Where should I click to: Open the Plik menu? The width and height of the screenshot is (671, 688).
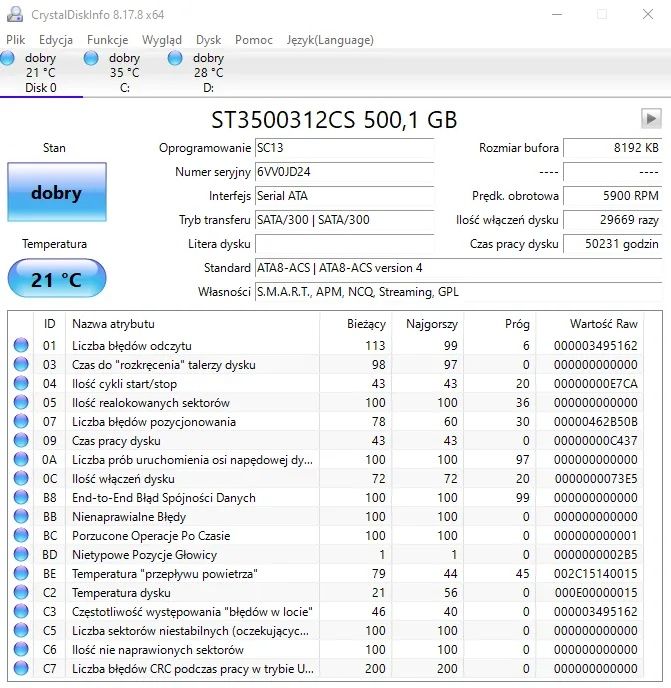click(15, 40)
